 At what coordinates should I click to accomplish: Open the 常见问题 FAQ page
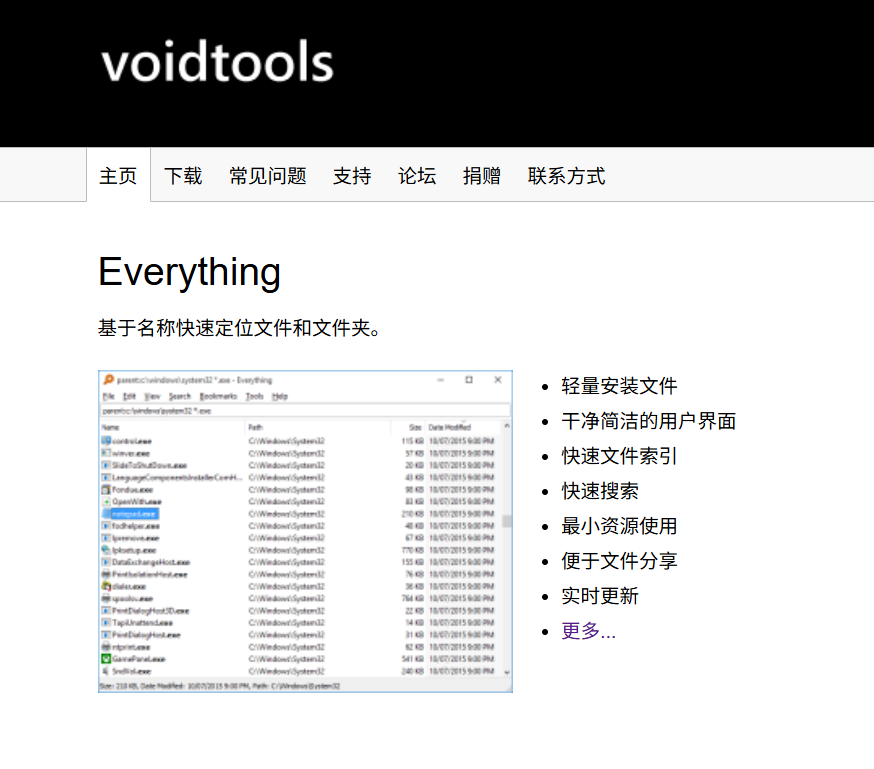268,176
